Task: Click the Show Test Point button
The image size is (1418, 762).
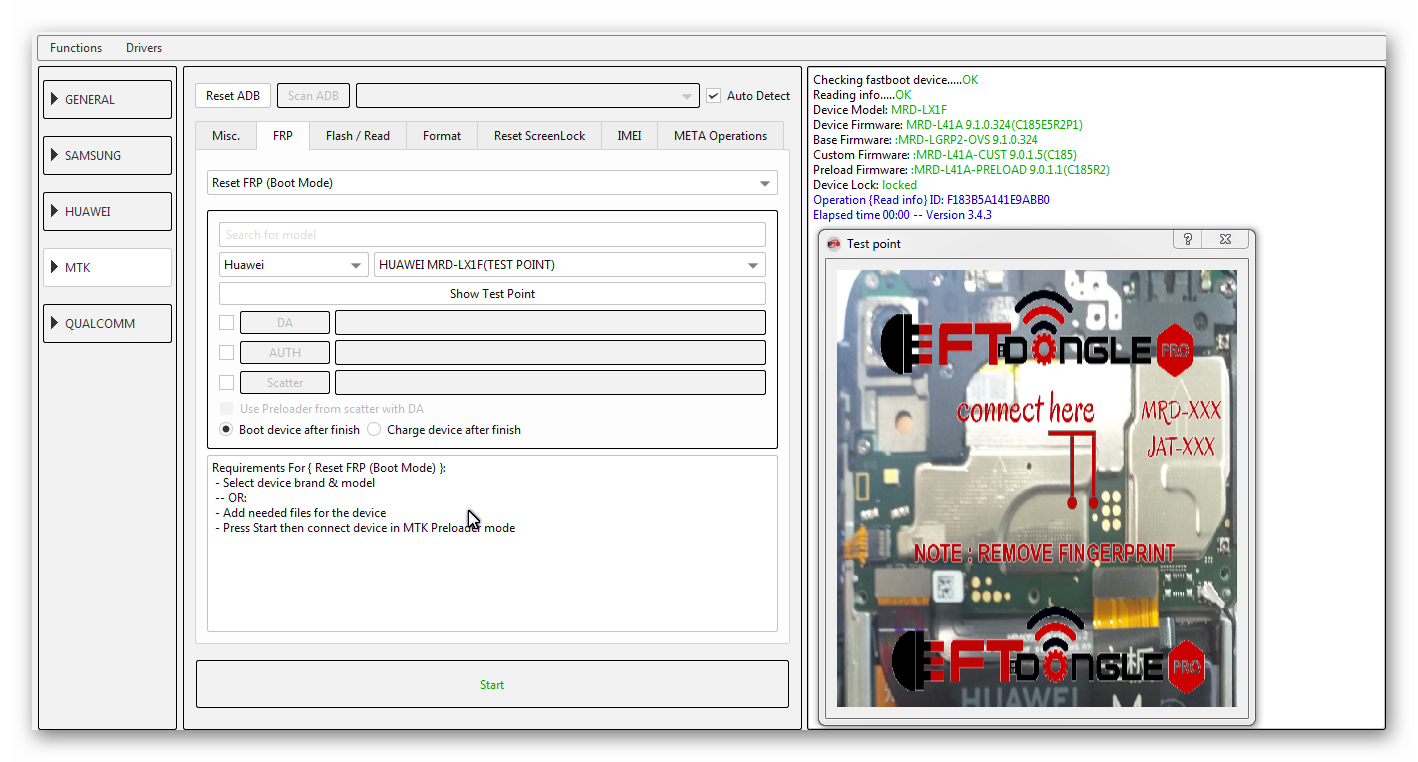Action: coord(492,294)
